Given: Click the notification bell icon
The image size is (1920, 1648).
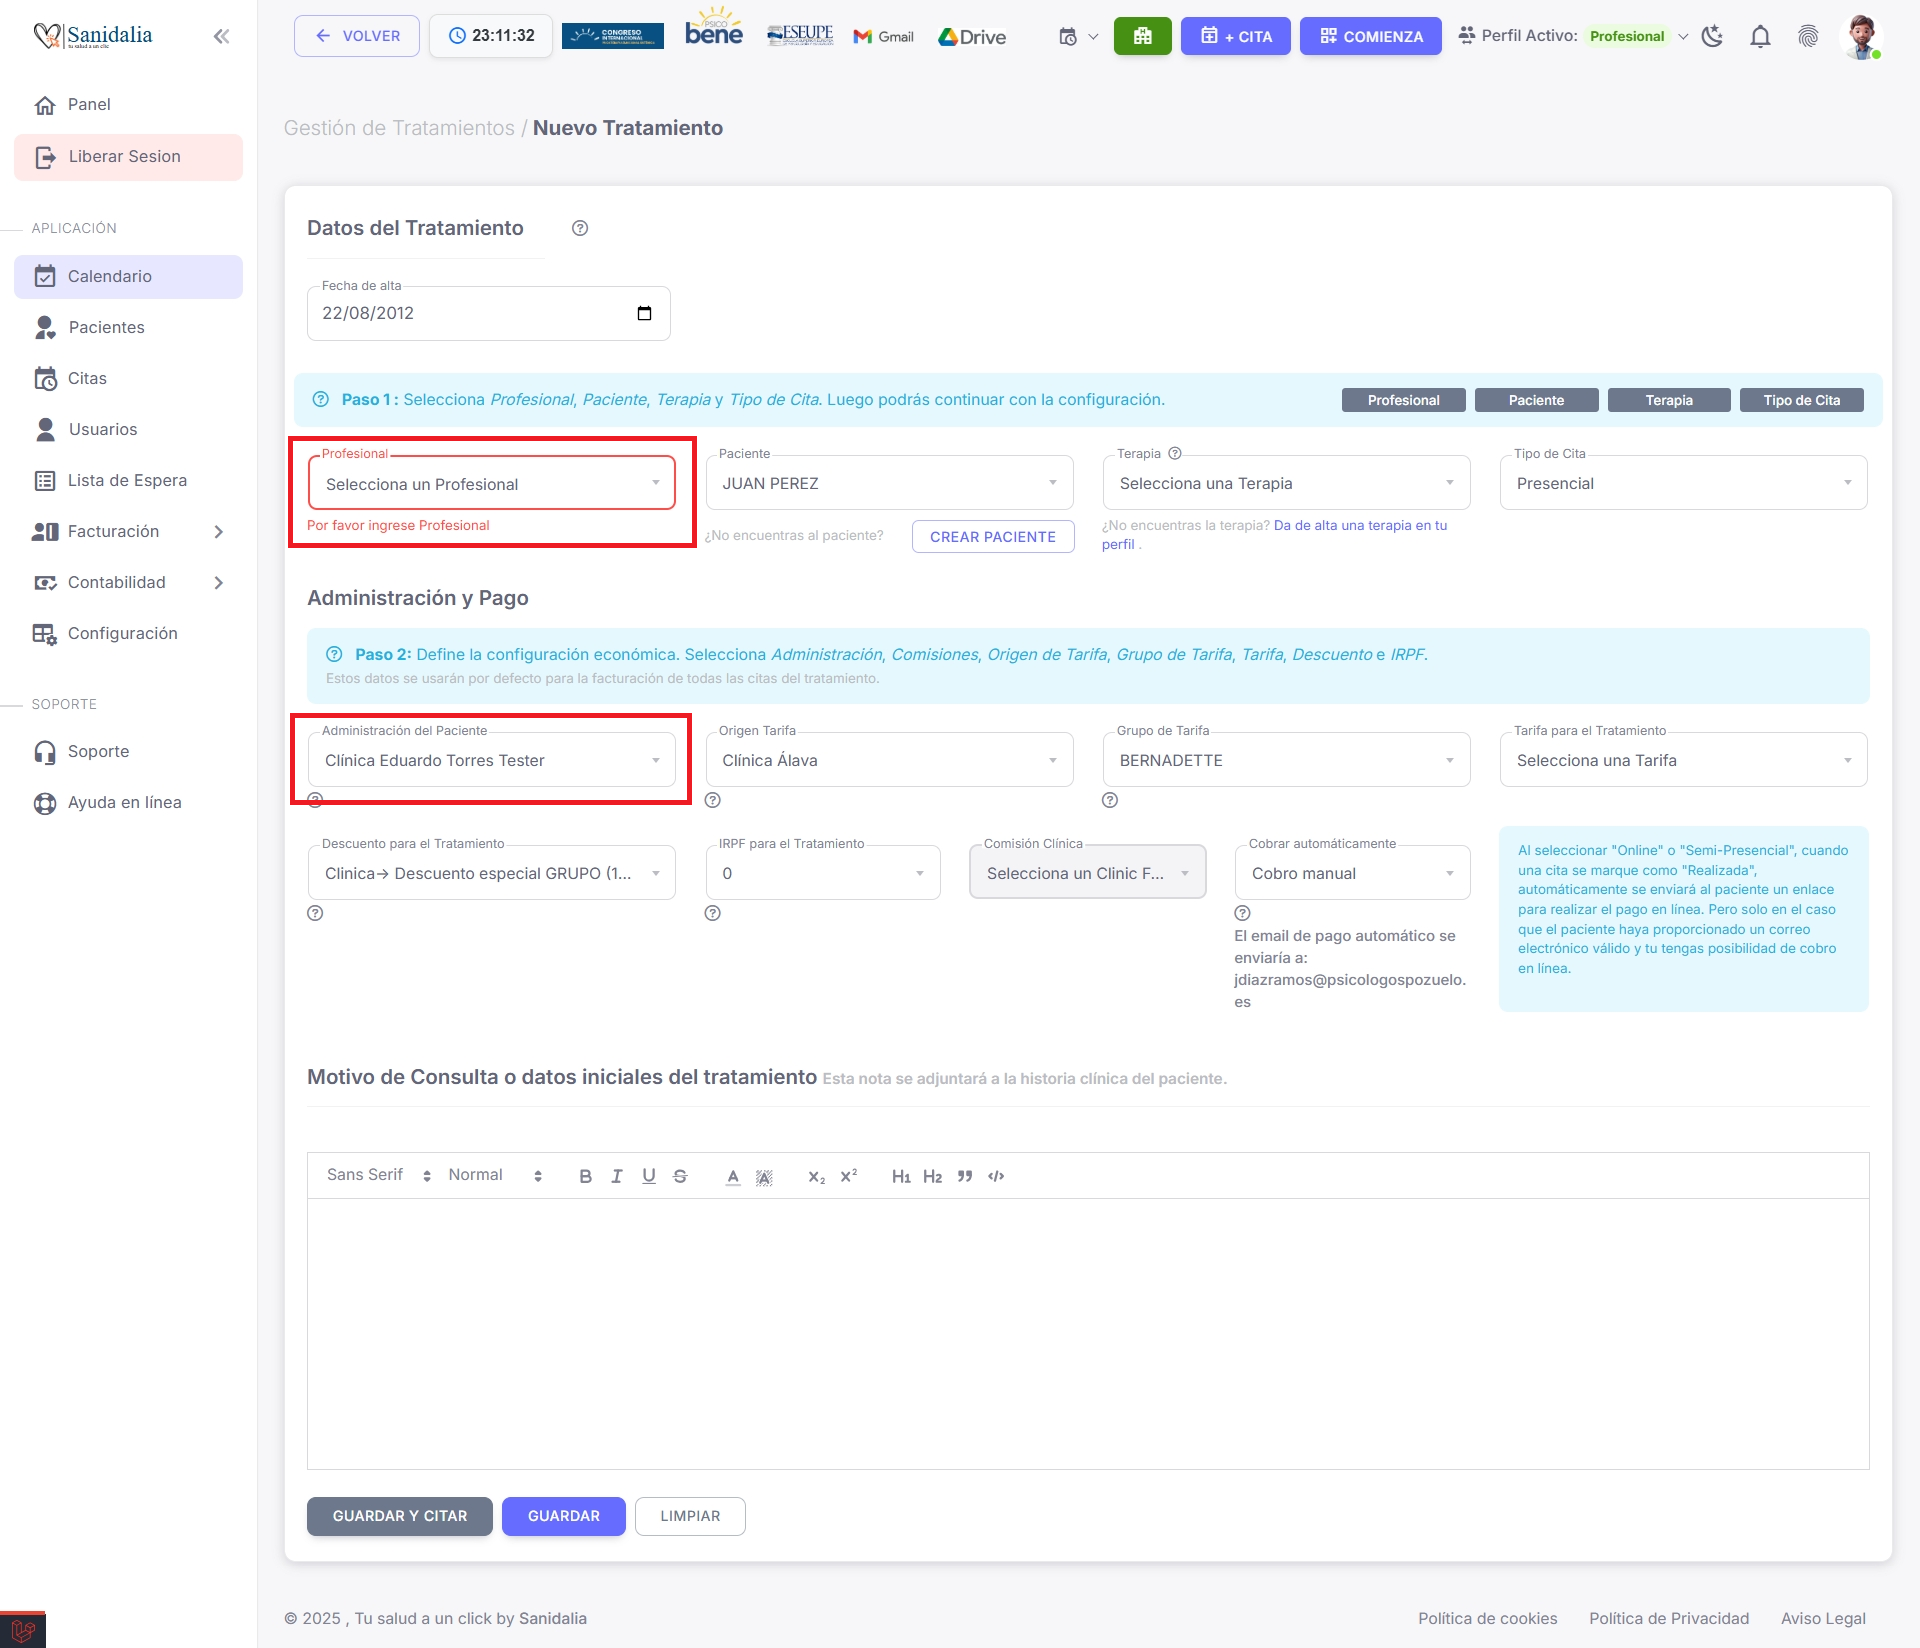Looking at the screenshot, I should point(1760,37).
